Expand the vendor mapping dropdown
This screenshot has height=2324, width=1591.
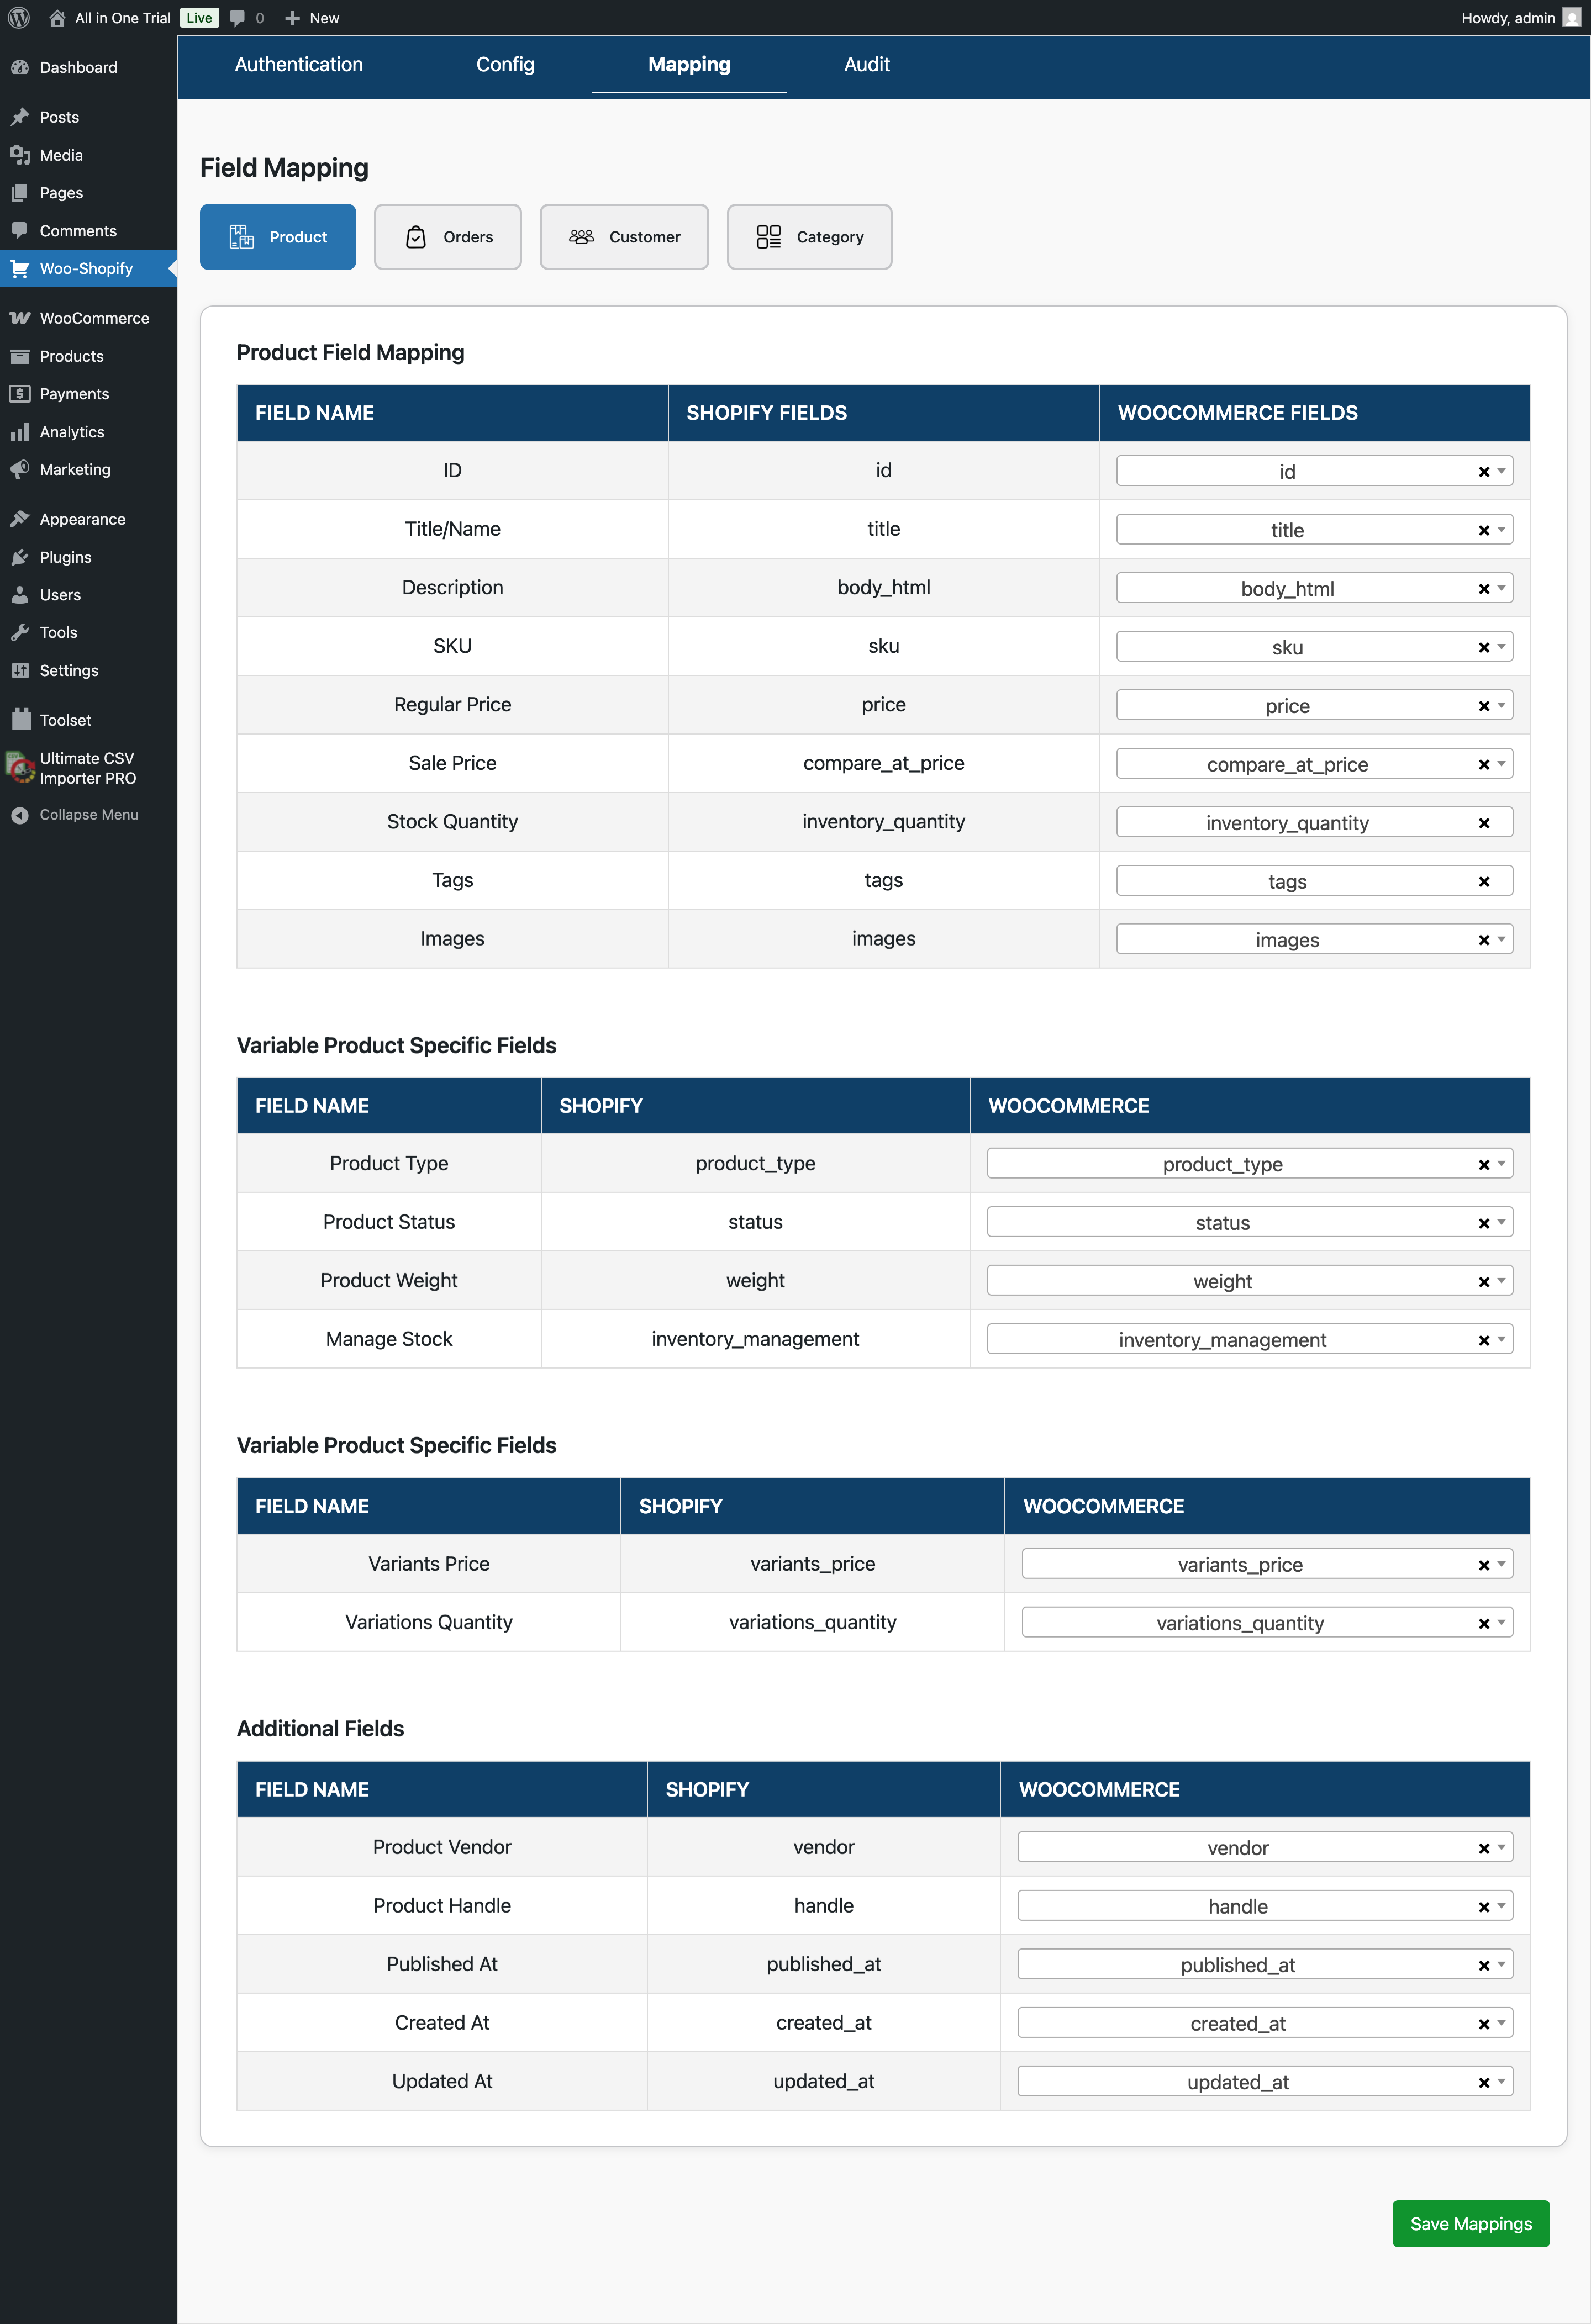[x=1501, y=1848]
